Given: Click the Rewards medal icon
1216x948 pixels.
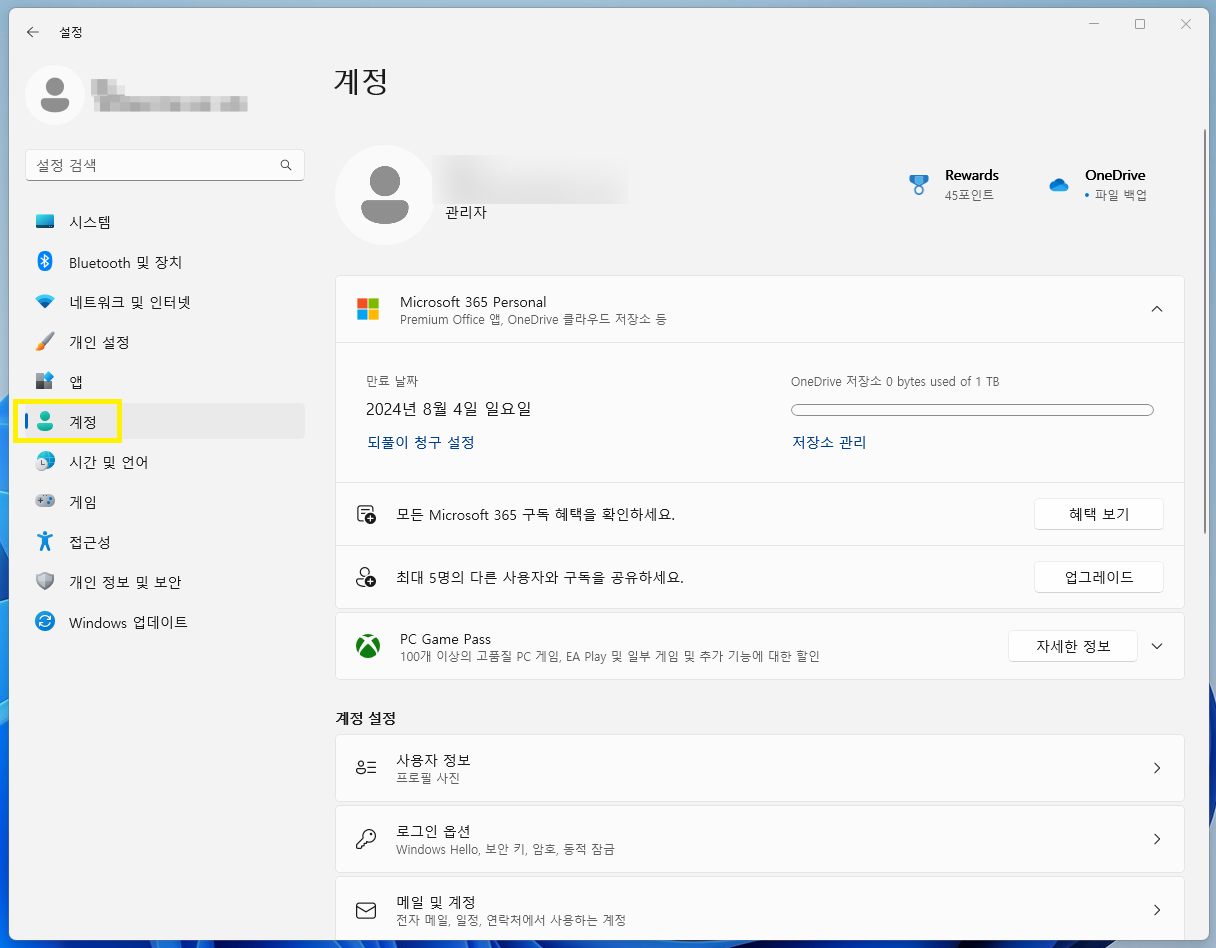Looking at the screenshot, I should click(919, 185).
